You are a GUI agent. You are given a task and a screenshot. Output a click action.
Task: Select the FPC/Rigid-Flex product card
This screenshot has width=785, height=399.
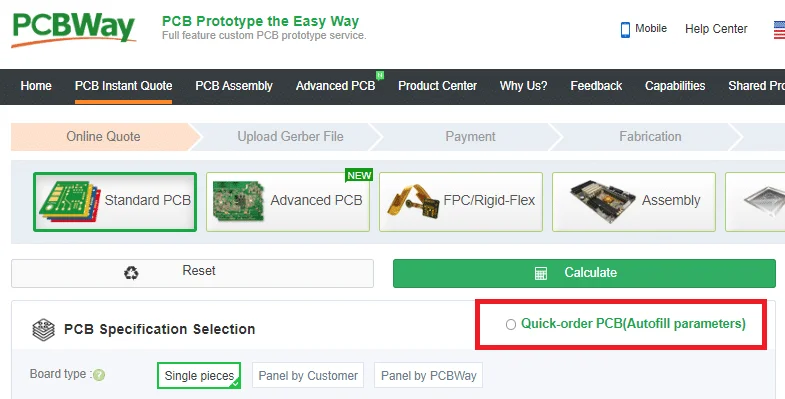pos(461,202)
